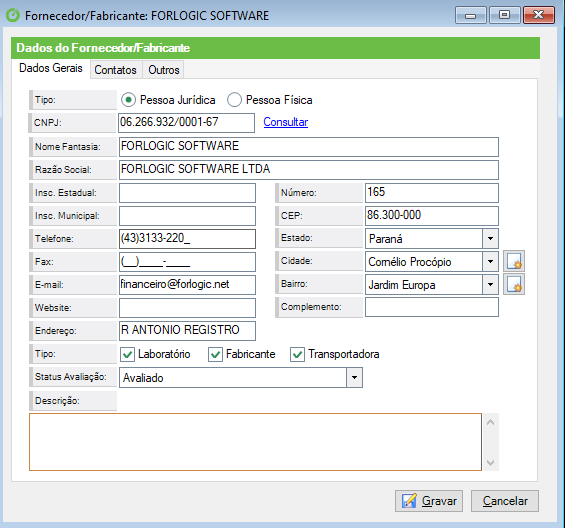Select the Pessoa Física radio button

pos(234,100)
